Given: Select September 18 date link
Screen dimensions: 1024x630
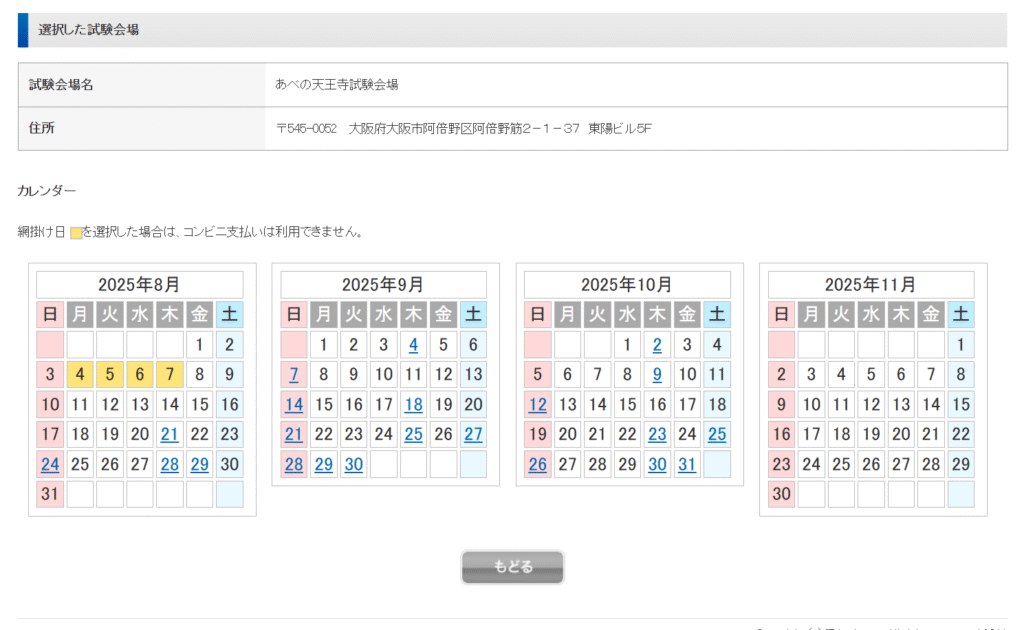Looking at the screenshot, I should [x=413, y=405].
